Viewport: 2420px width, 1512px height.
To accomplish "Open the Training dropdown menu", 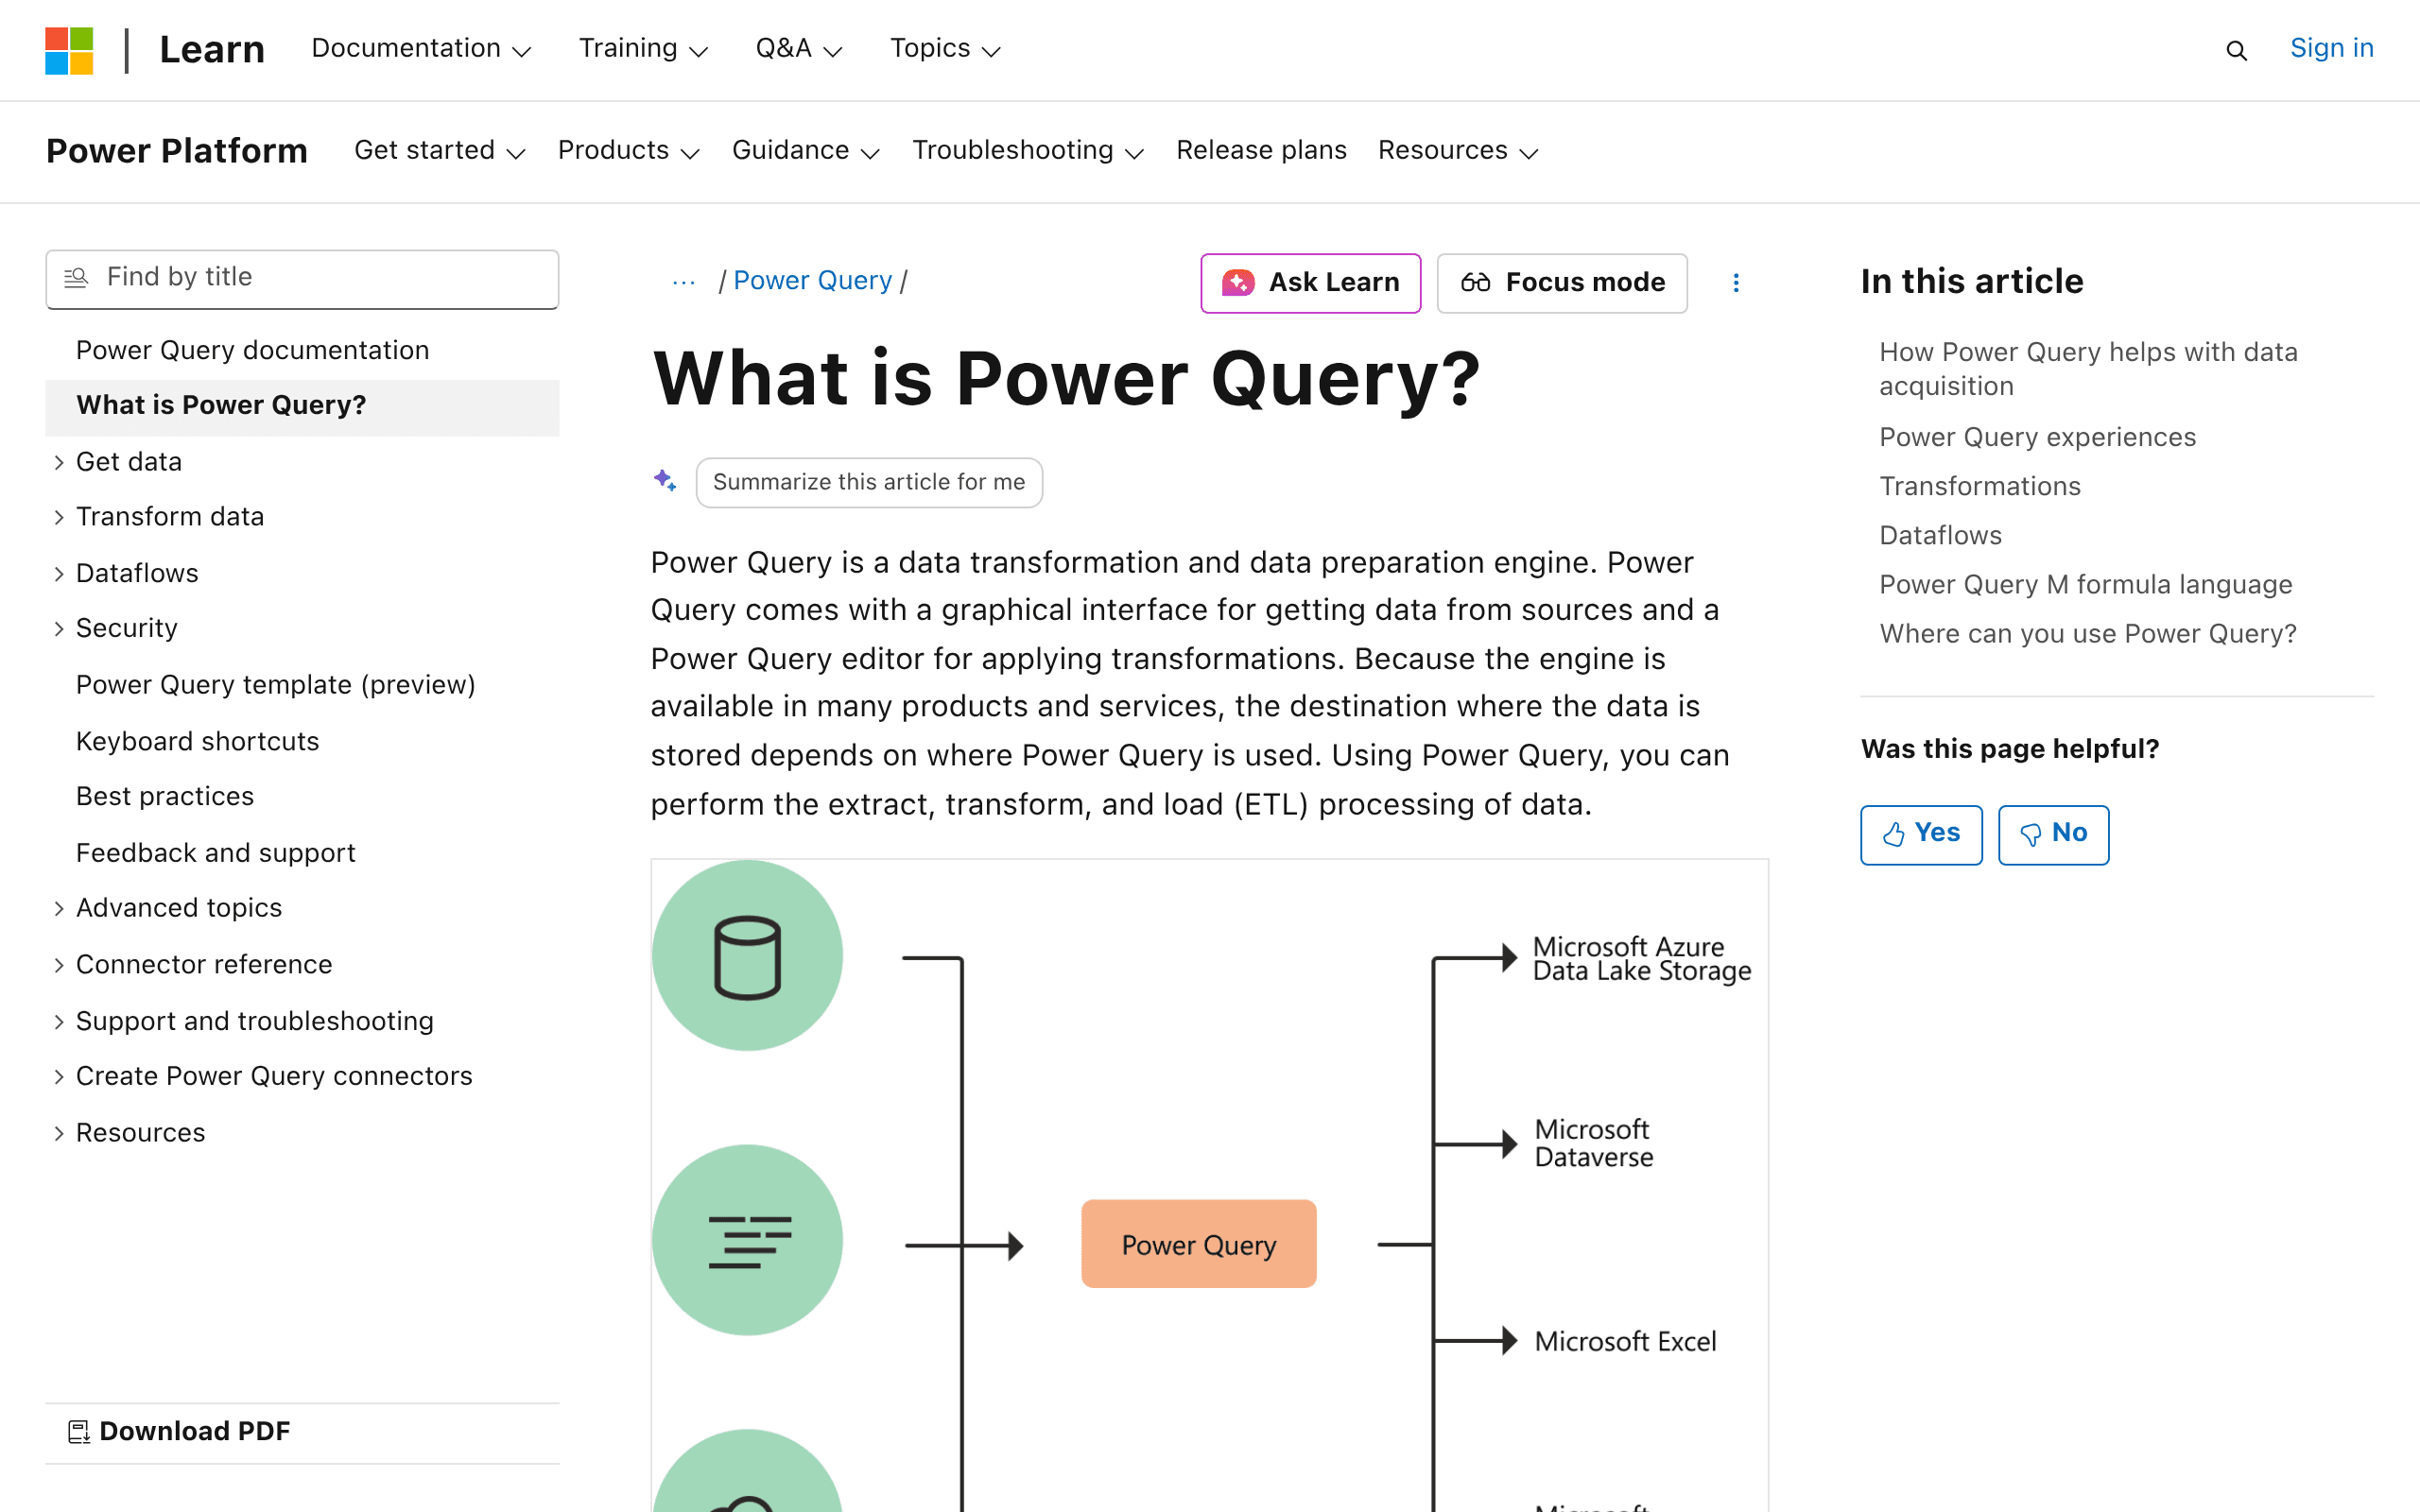I will point(643,49).
